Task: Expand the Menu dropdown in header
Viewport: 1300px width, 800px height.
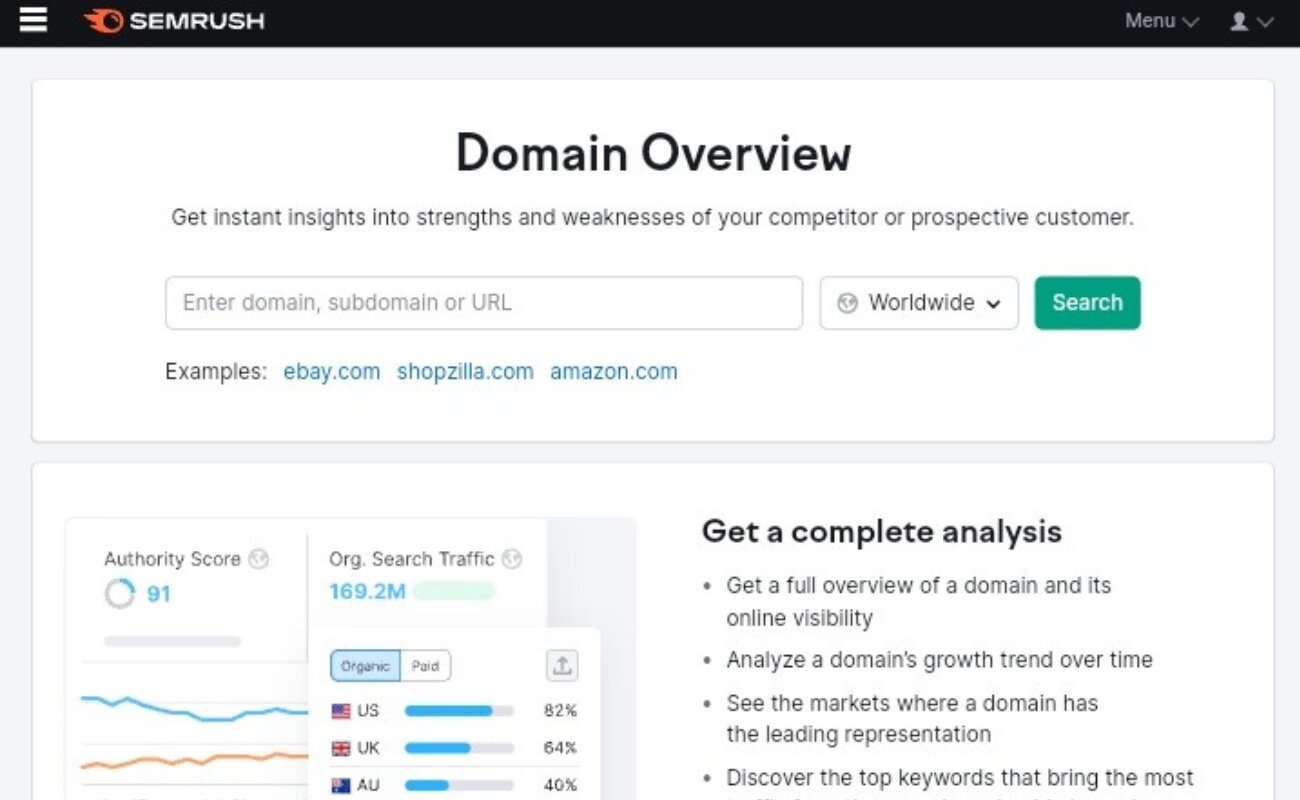Action: tap(1161, 21)
